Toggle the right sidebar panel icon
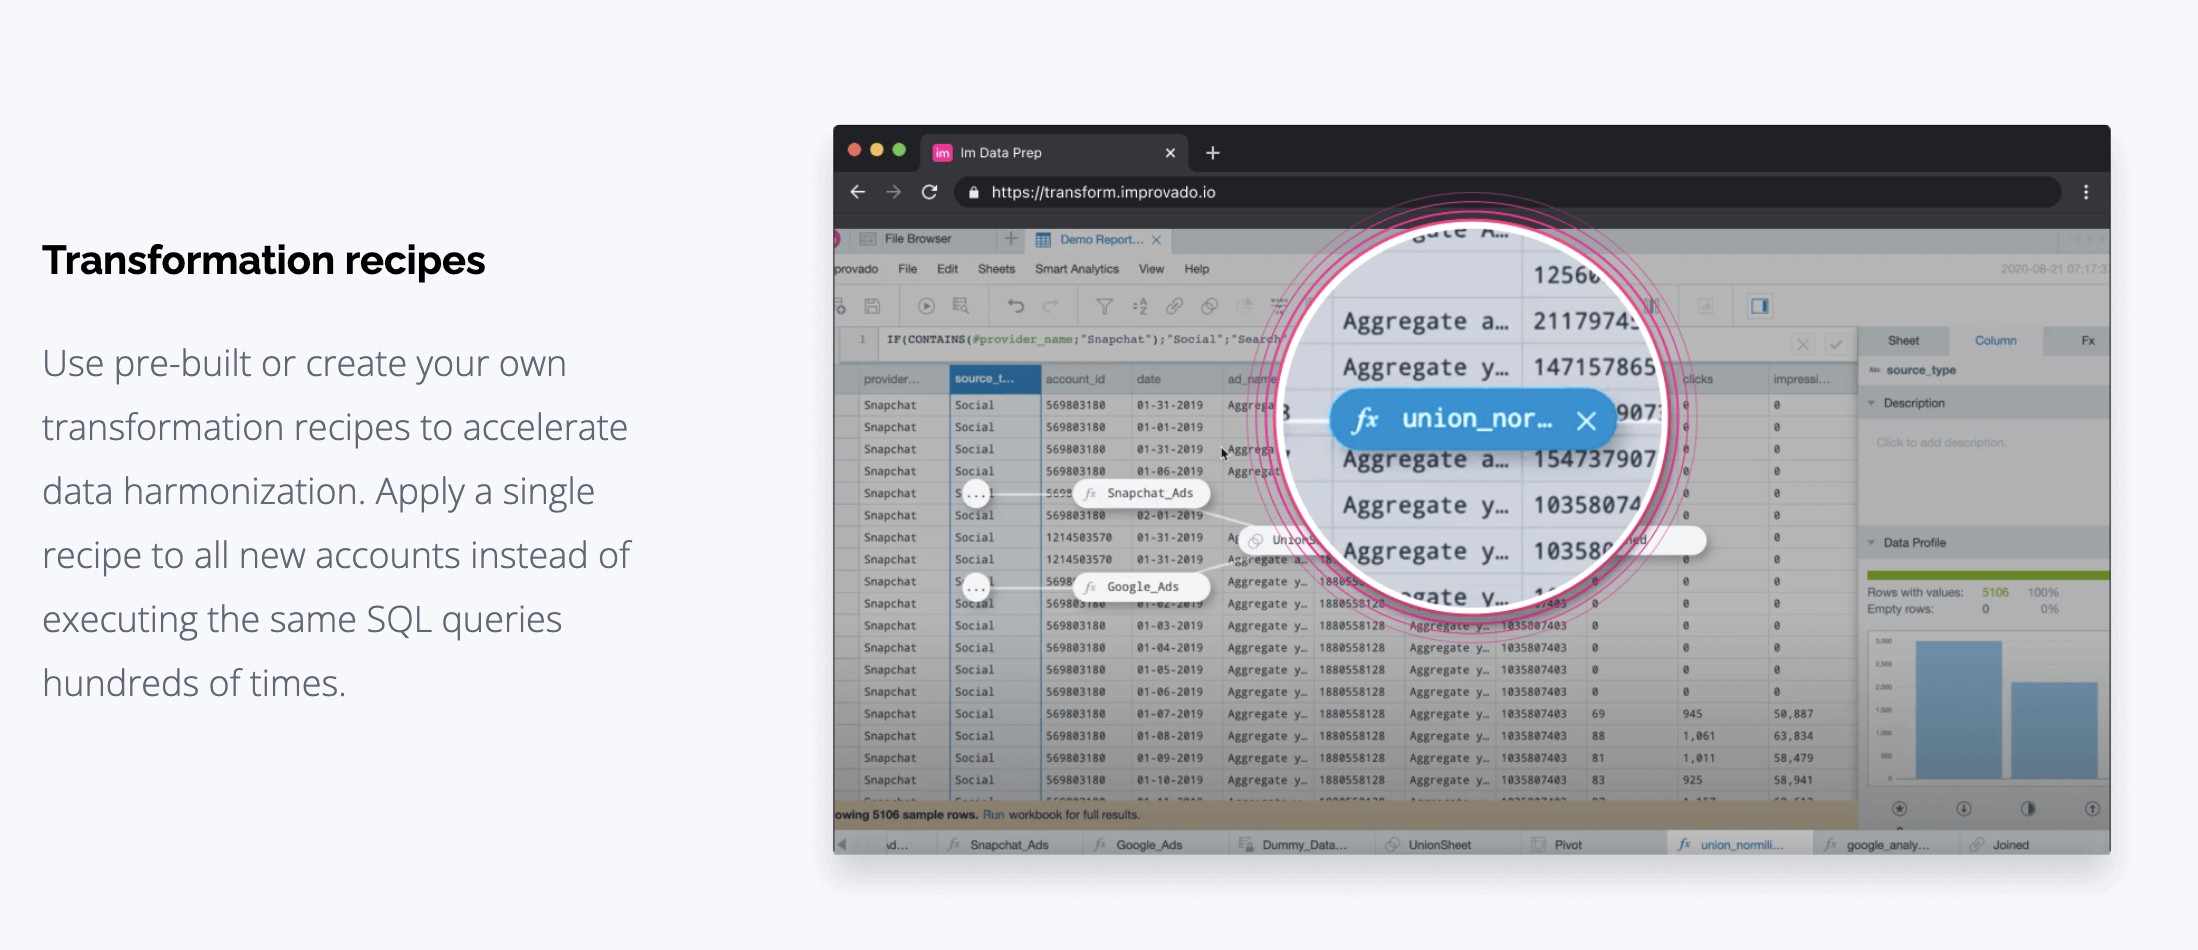Screen dimensions: 2198x950 [x=1760, y=306]
